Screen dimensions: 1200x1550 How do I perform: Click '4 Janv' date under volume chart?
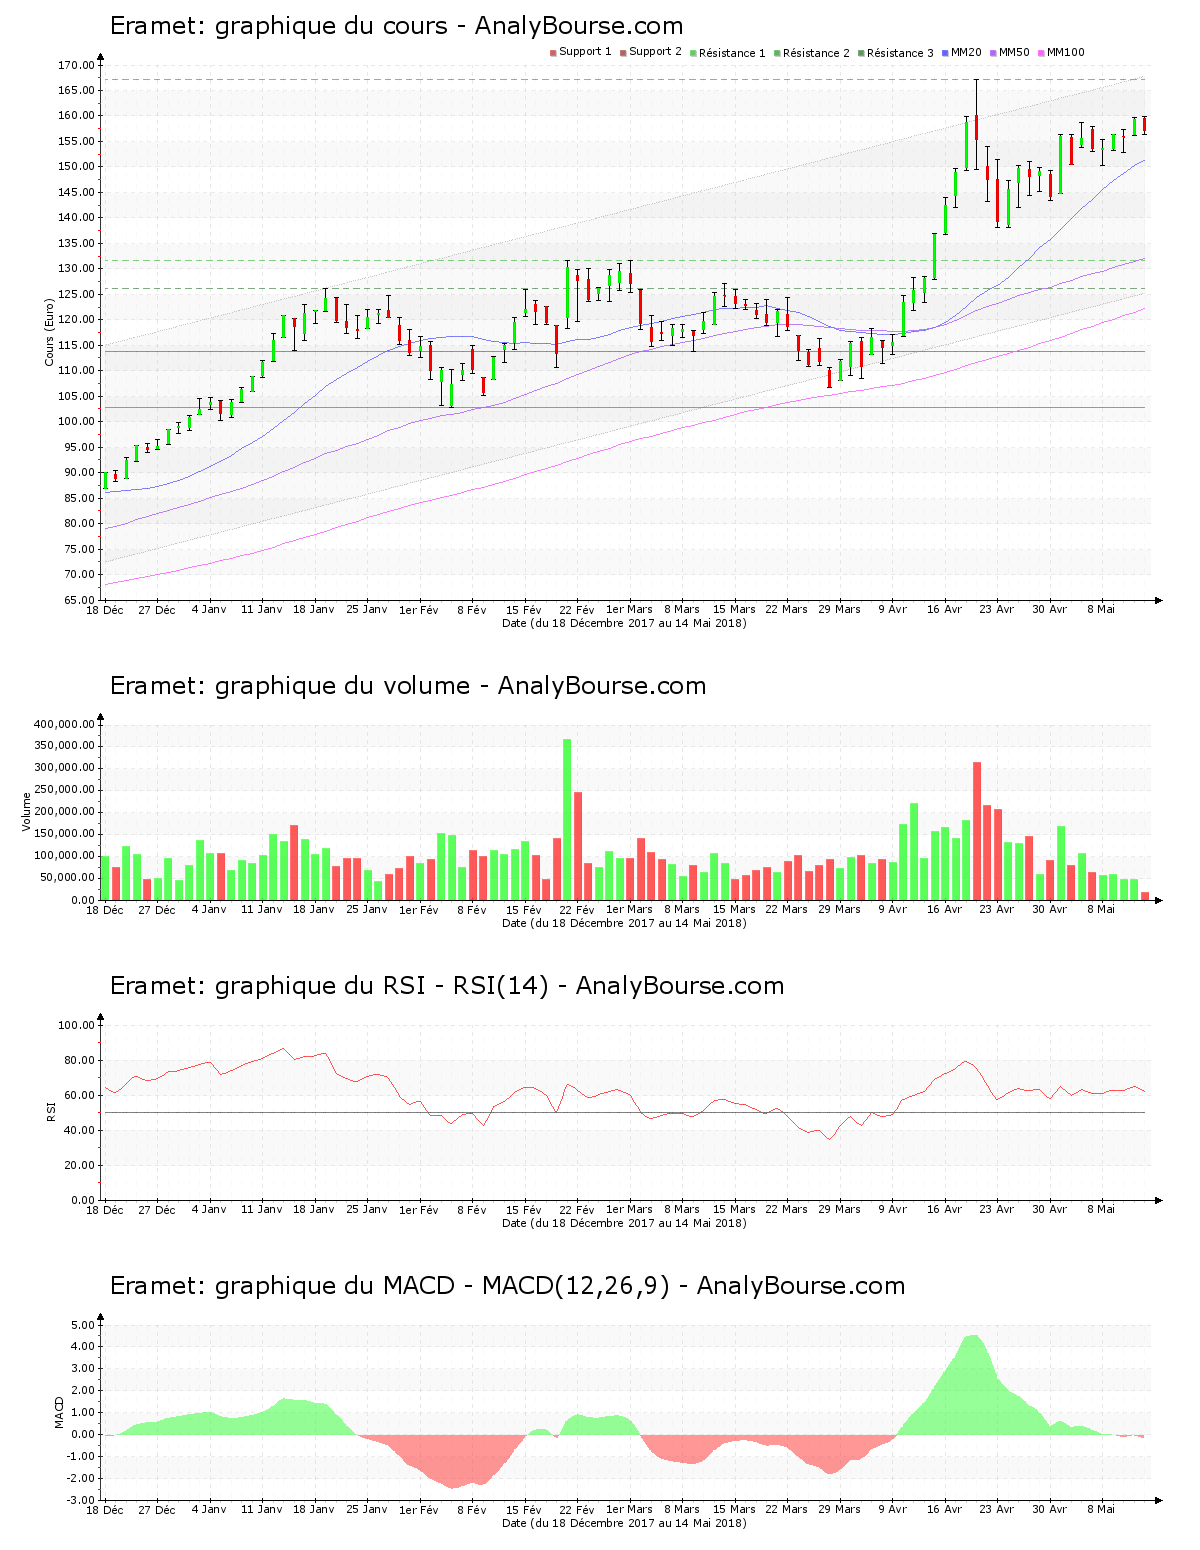[x=209, y=910]
